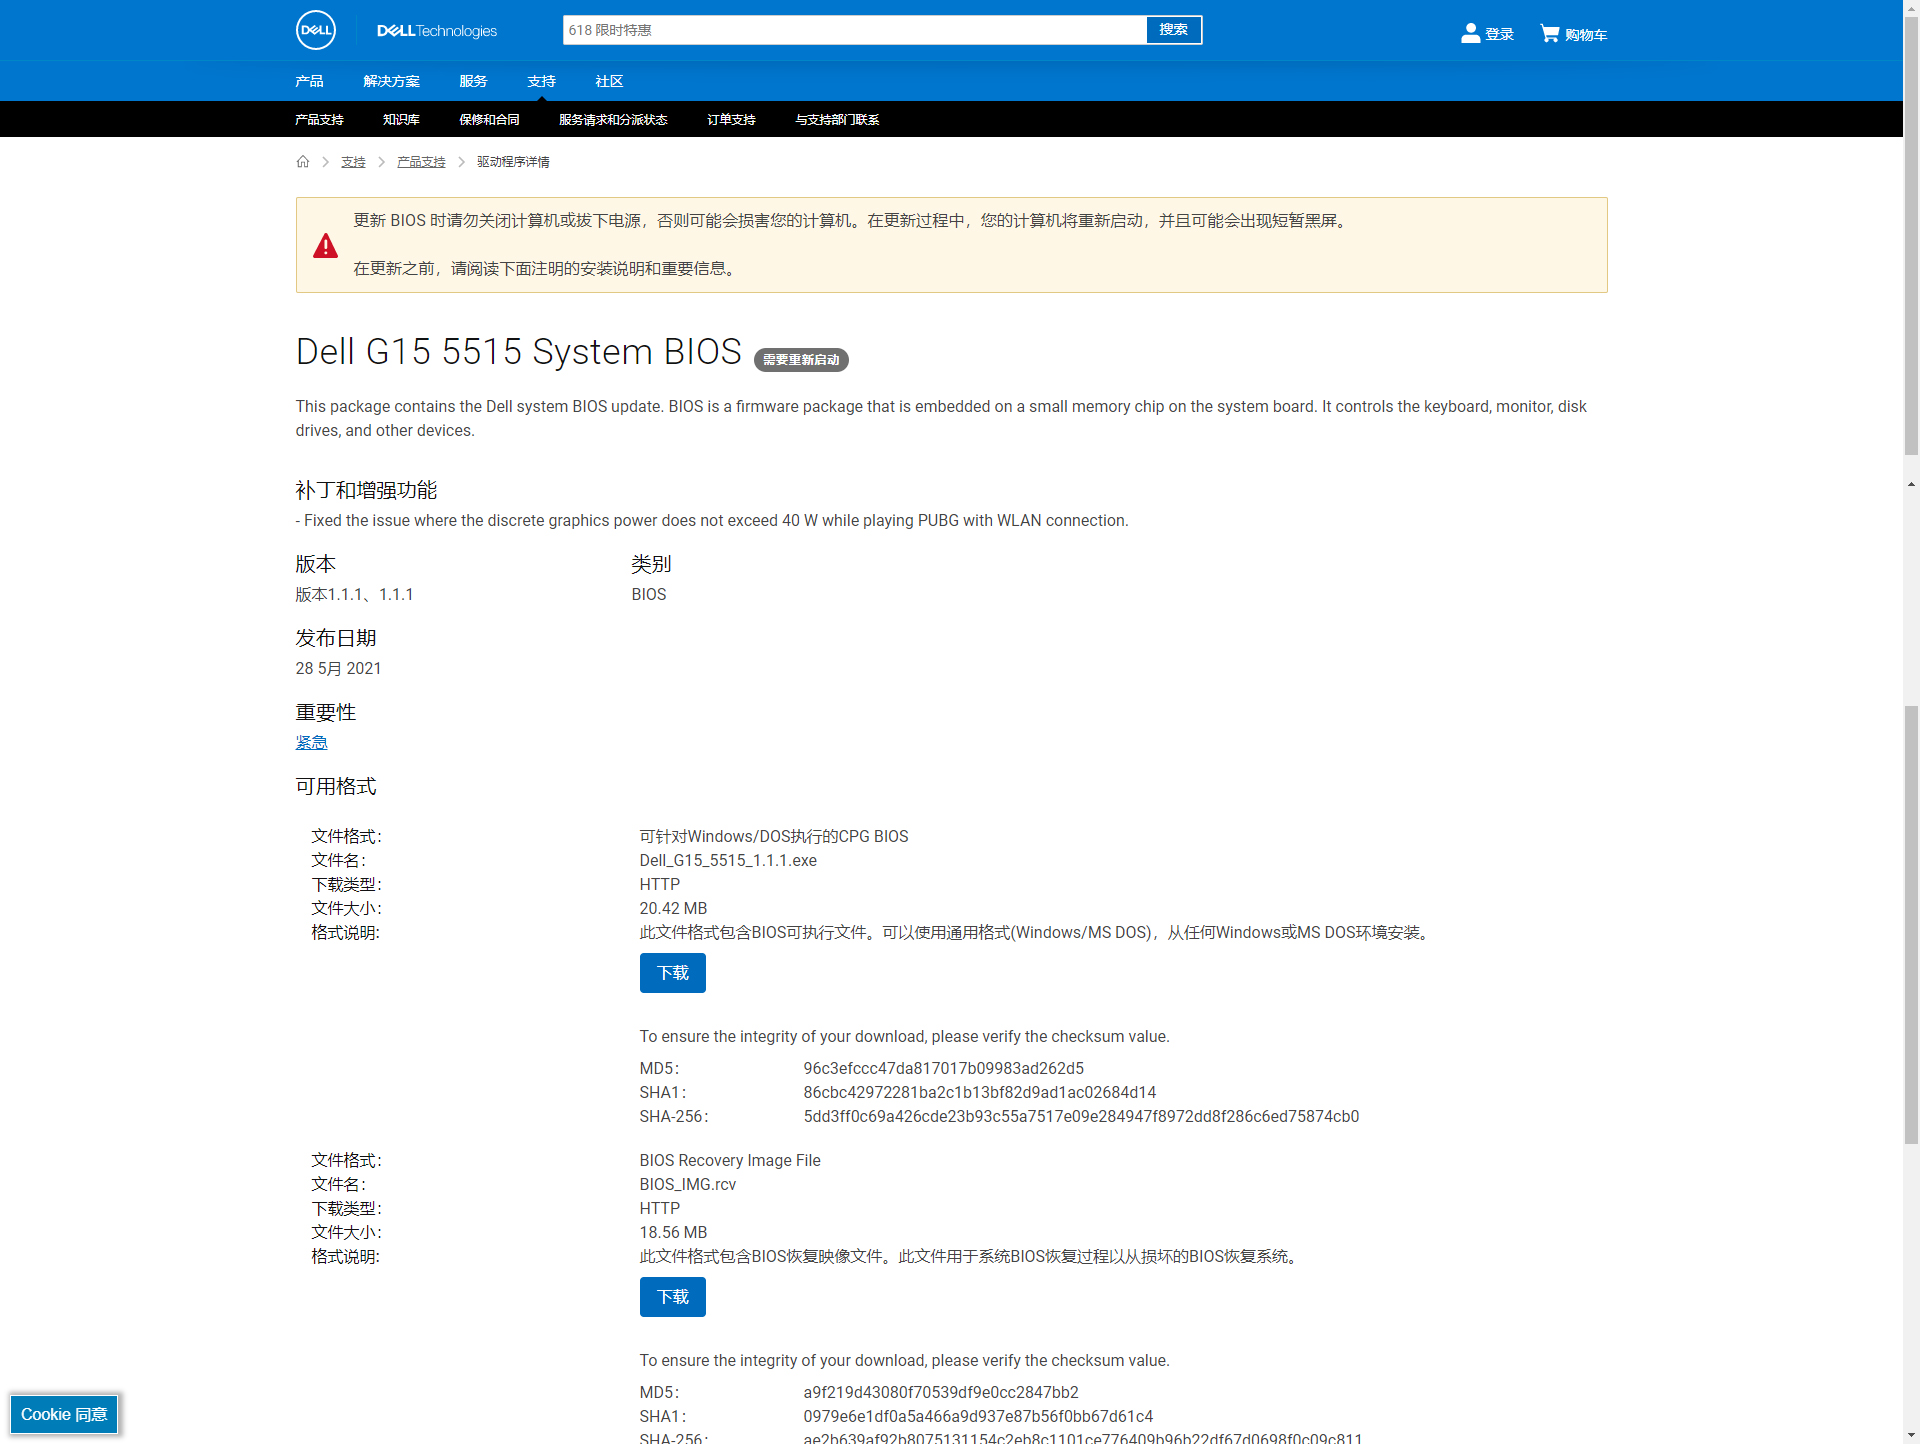Click the Dell round logo icon
1920x1444 pixels.
tap(315, 30)
